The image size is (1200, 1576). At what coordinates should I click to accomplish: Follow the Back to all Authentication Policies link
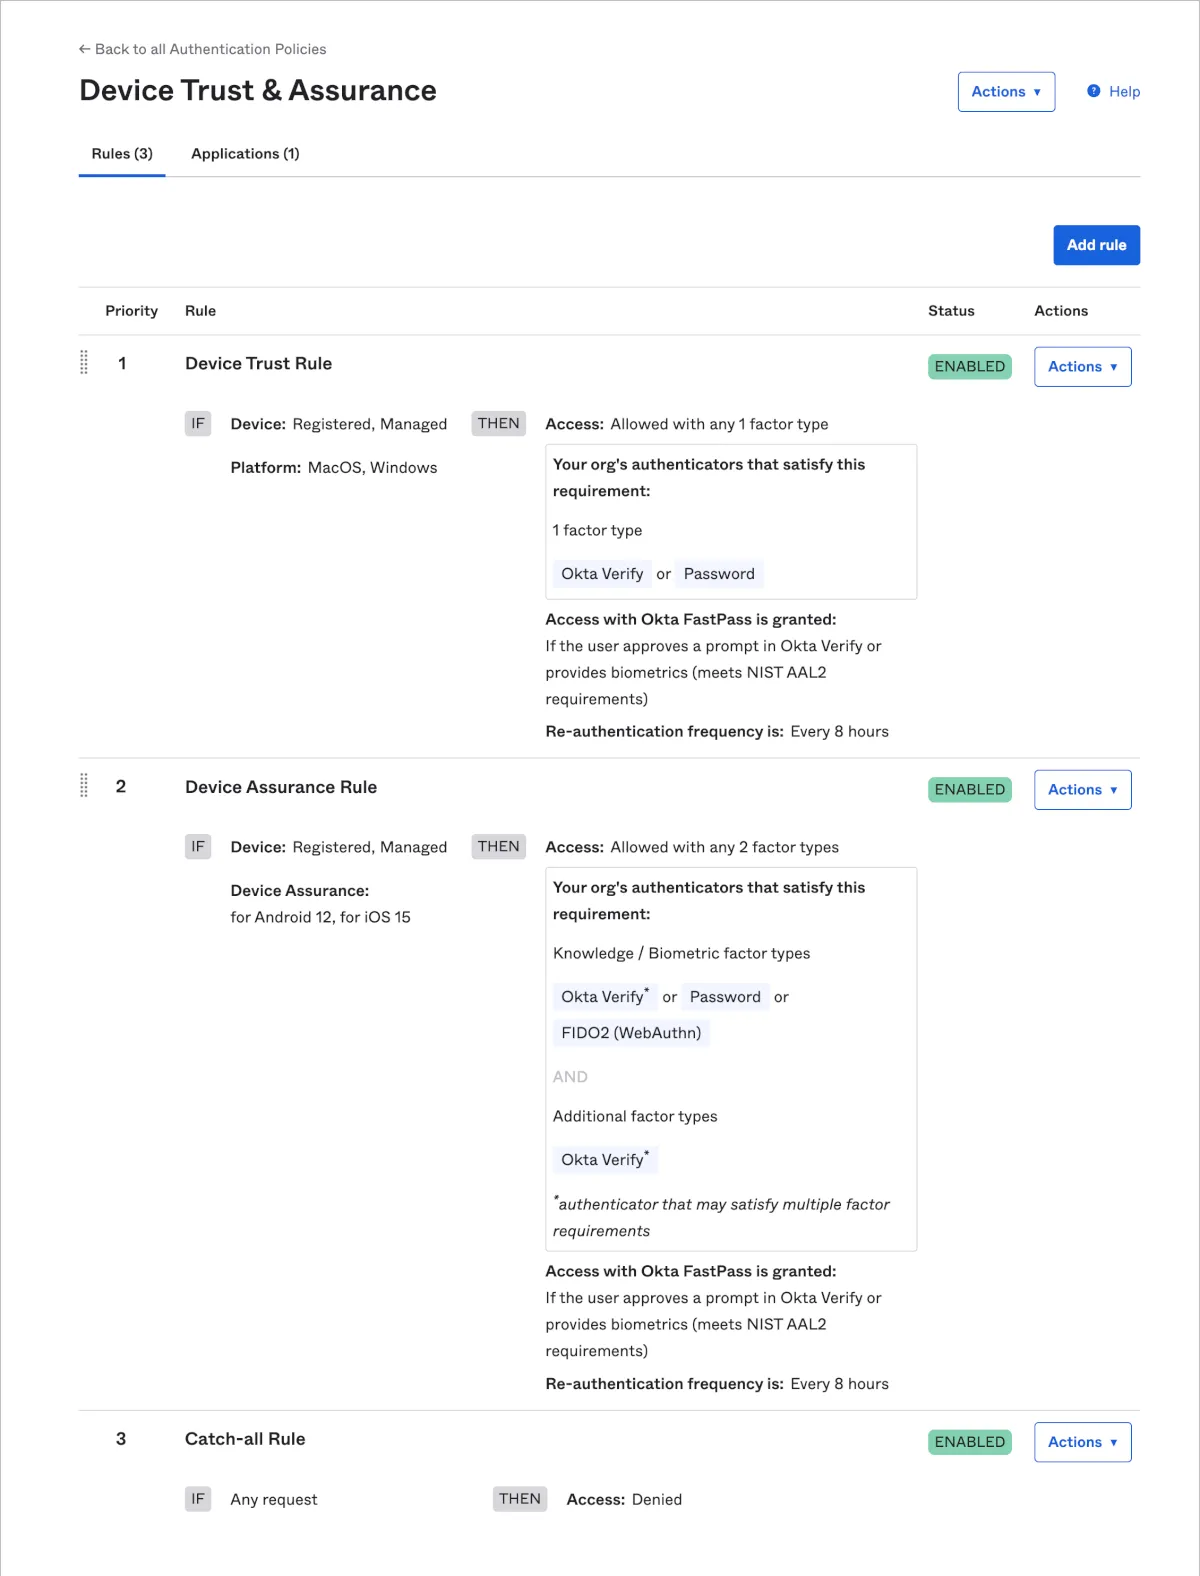pos(210,49)
